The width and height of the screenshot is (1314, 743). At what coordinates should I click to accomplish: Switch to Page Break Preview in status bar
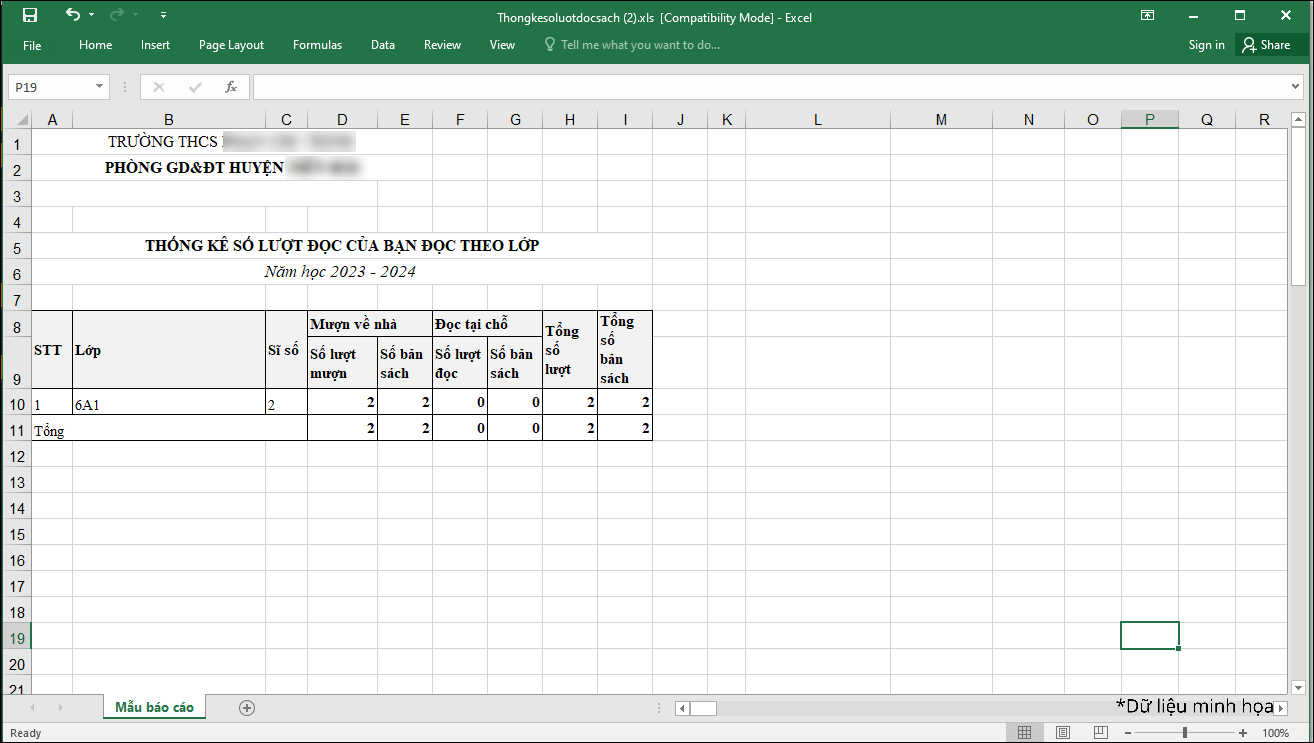[x=1100, y=733]
